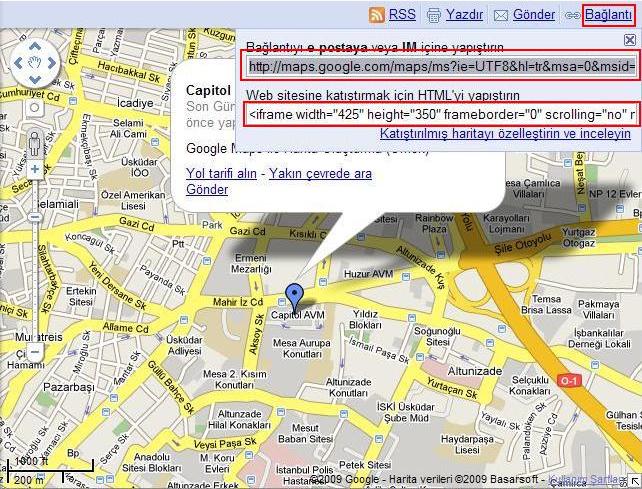This screenshot has width=642, height=489.
Task: Click the Şile Otoyolu road label
Action: coord(523,243)
